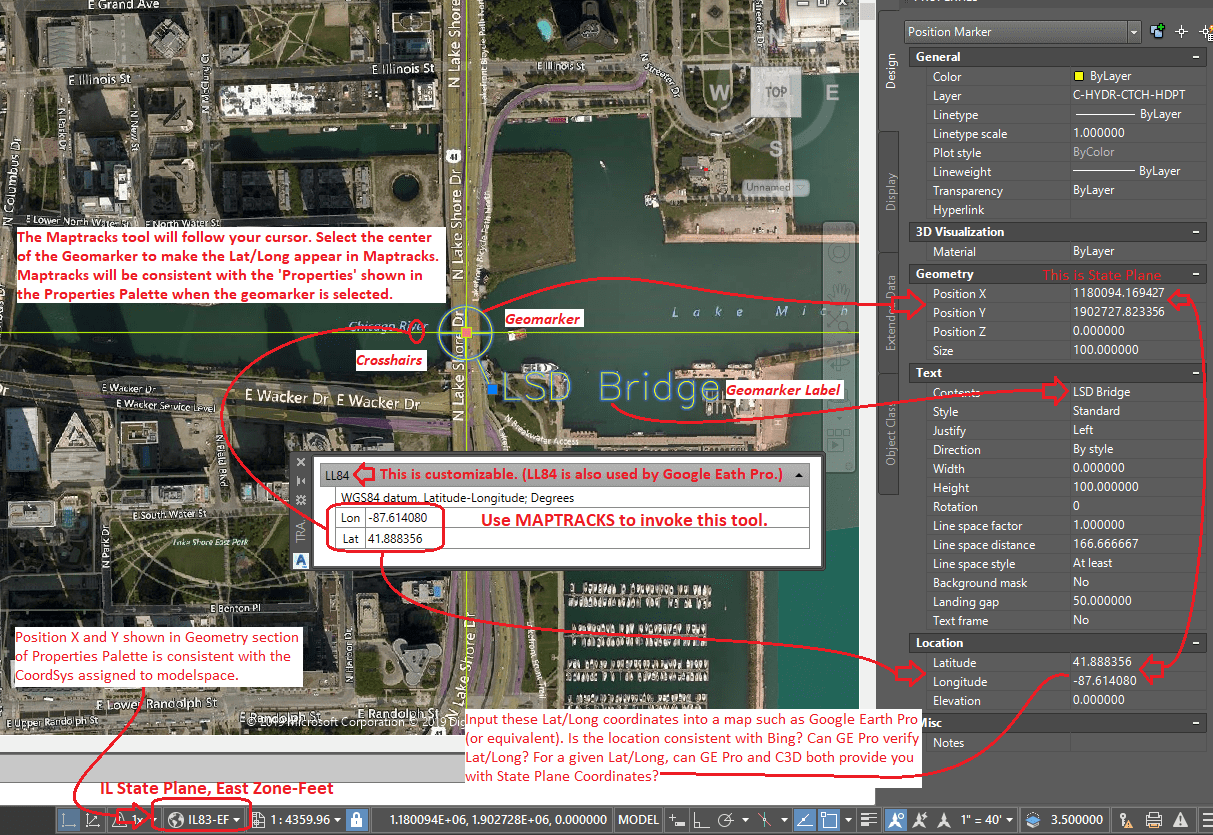Viewport: 1213px width, 835px height.
Task: Toggle the drawing lock icon beside the scale
Action: pyautogui.click(x=357, y=819)
